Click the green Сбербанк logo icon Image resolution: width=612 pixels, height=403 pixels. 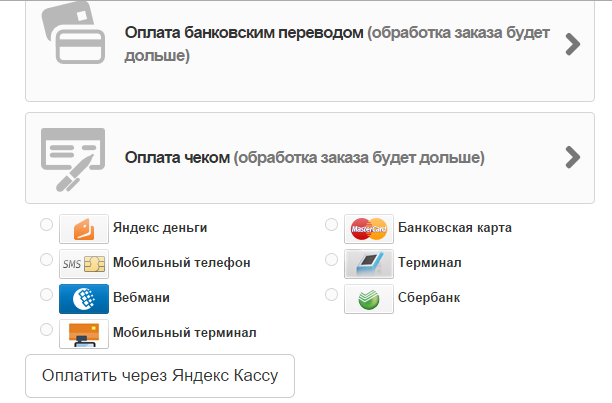pyautogui.click(x=369, y=299)
